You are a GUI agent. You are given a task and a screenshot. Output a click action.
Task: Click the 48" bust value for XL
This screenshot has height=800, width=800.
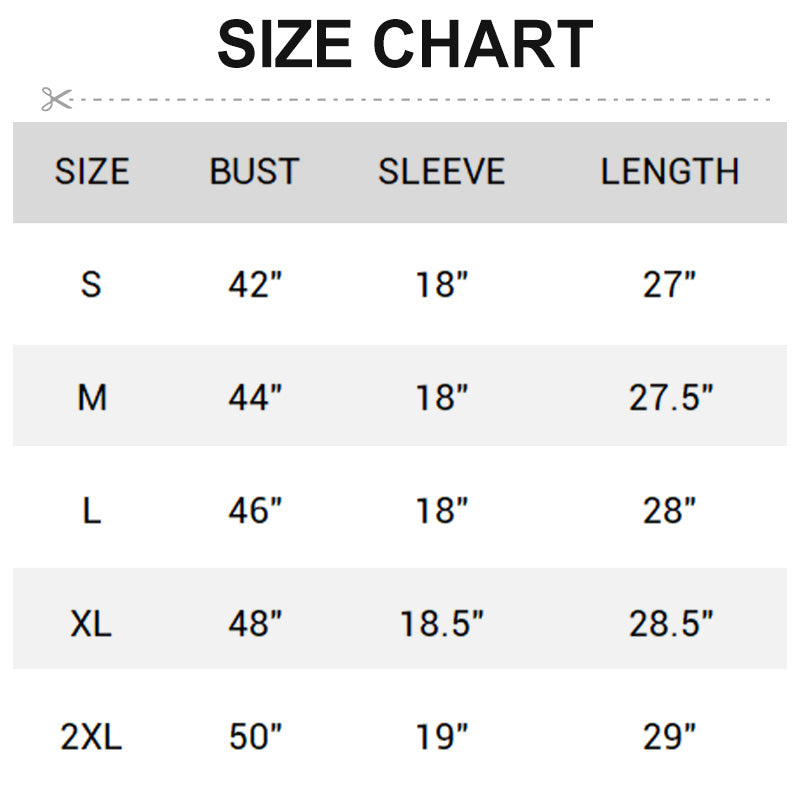tap(255, 625)
